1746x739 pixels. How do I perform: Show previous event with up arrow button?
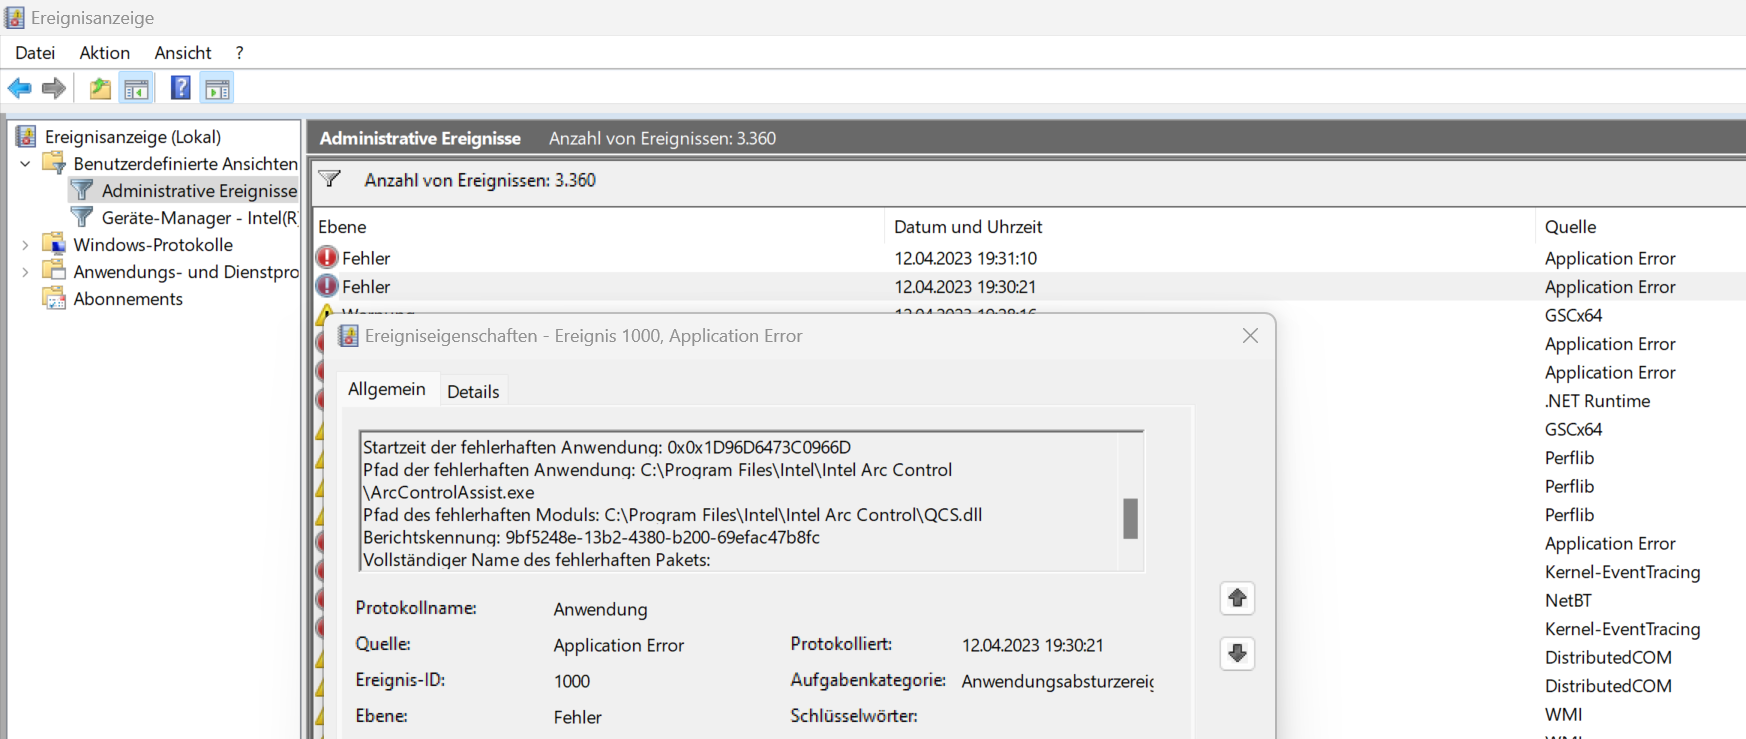[1237, 598]
